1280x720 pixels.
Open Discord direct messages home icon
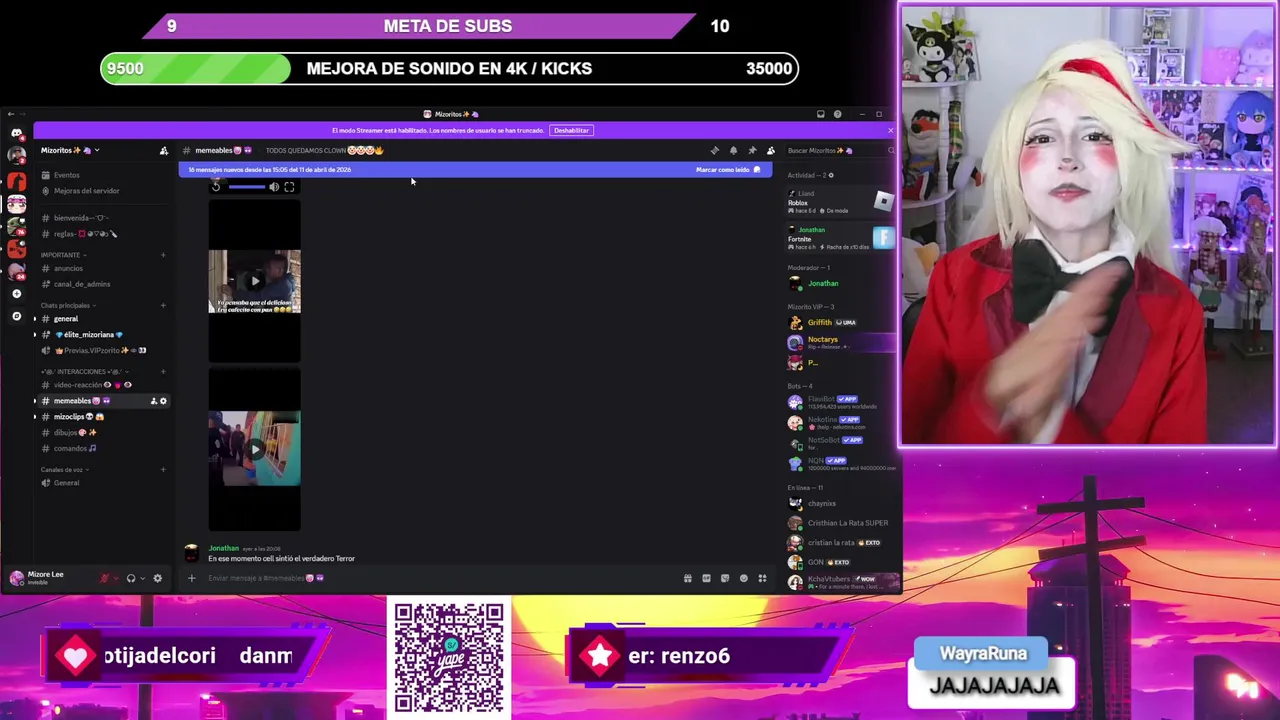(16, 132)
